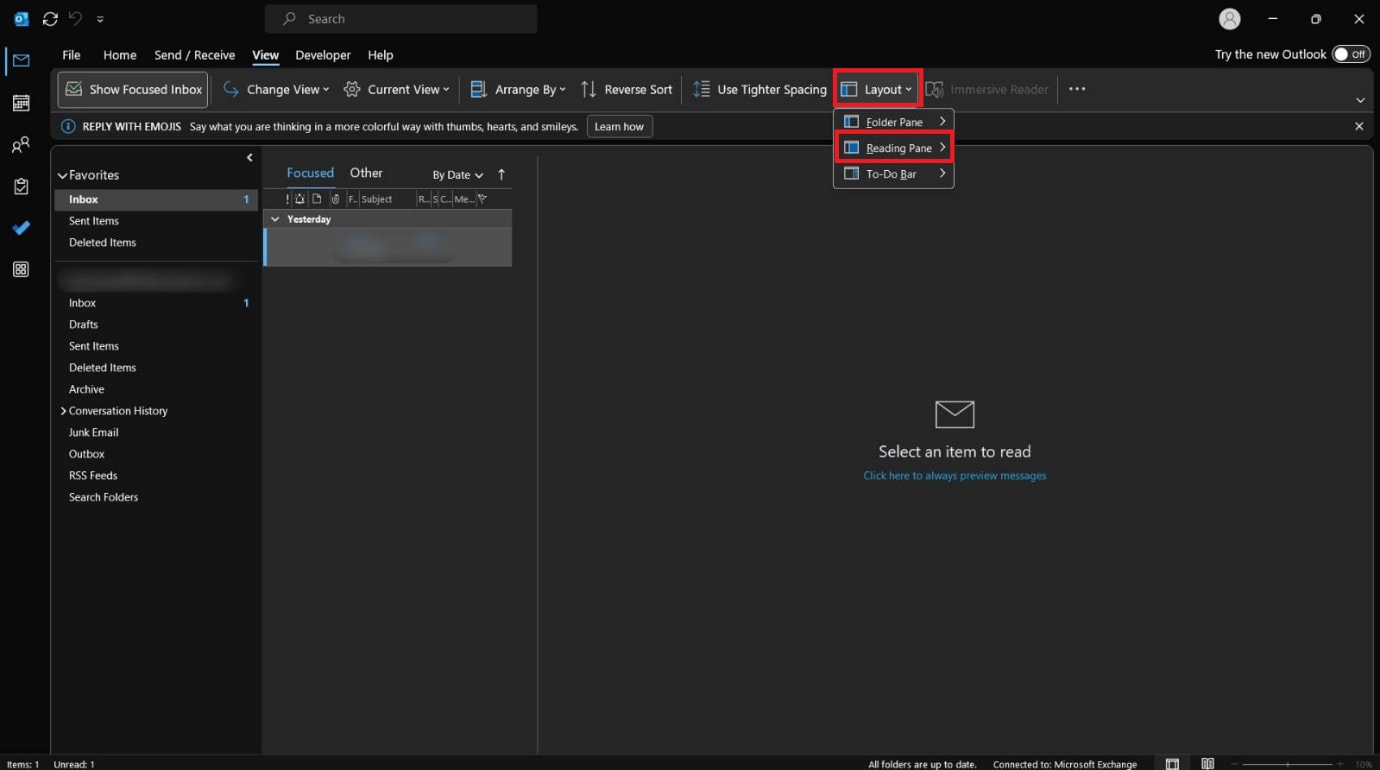The image size is (1380, 770).
Task: Click here to always preview messages
Action: point(954,475)
